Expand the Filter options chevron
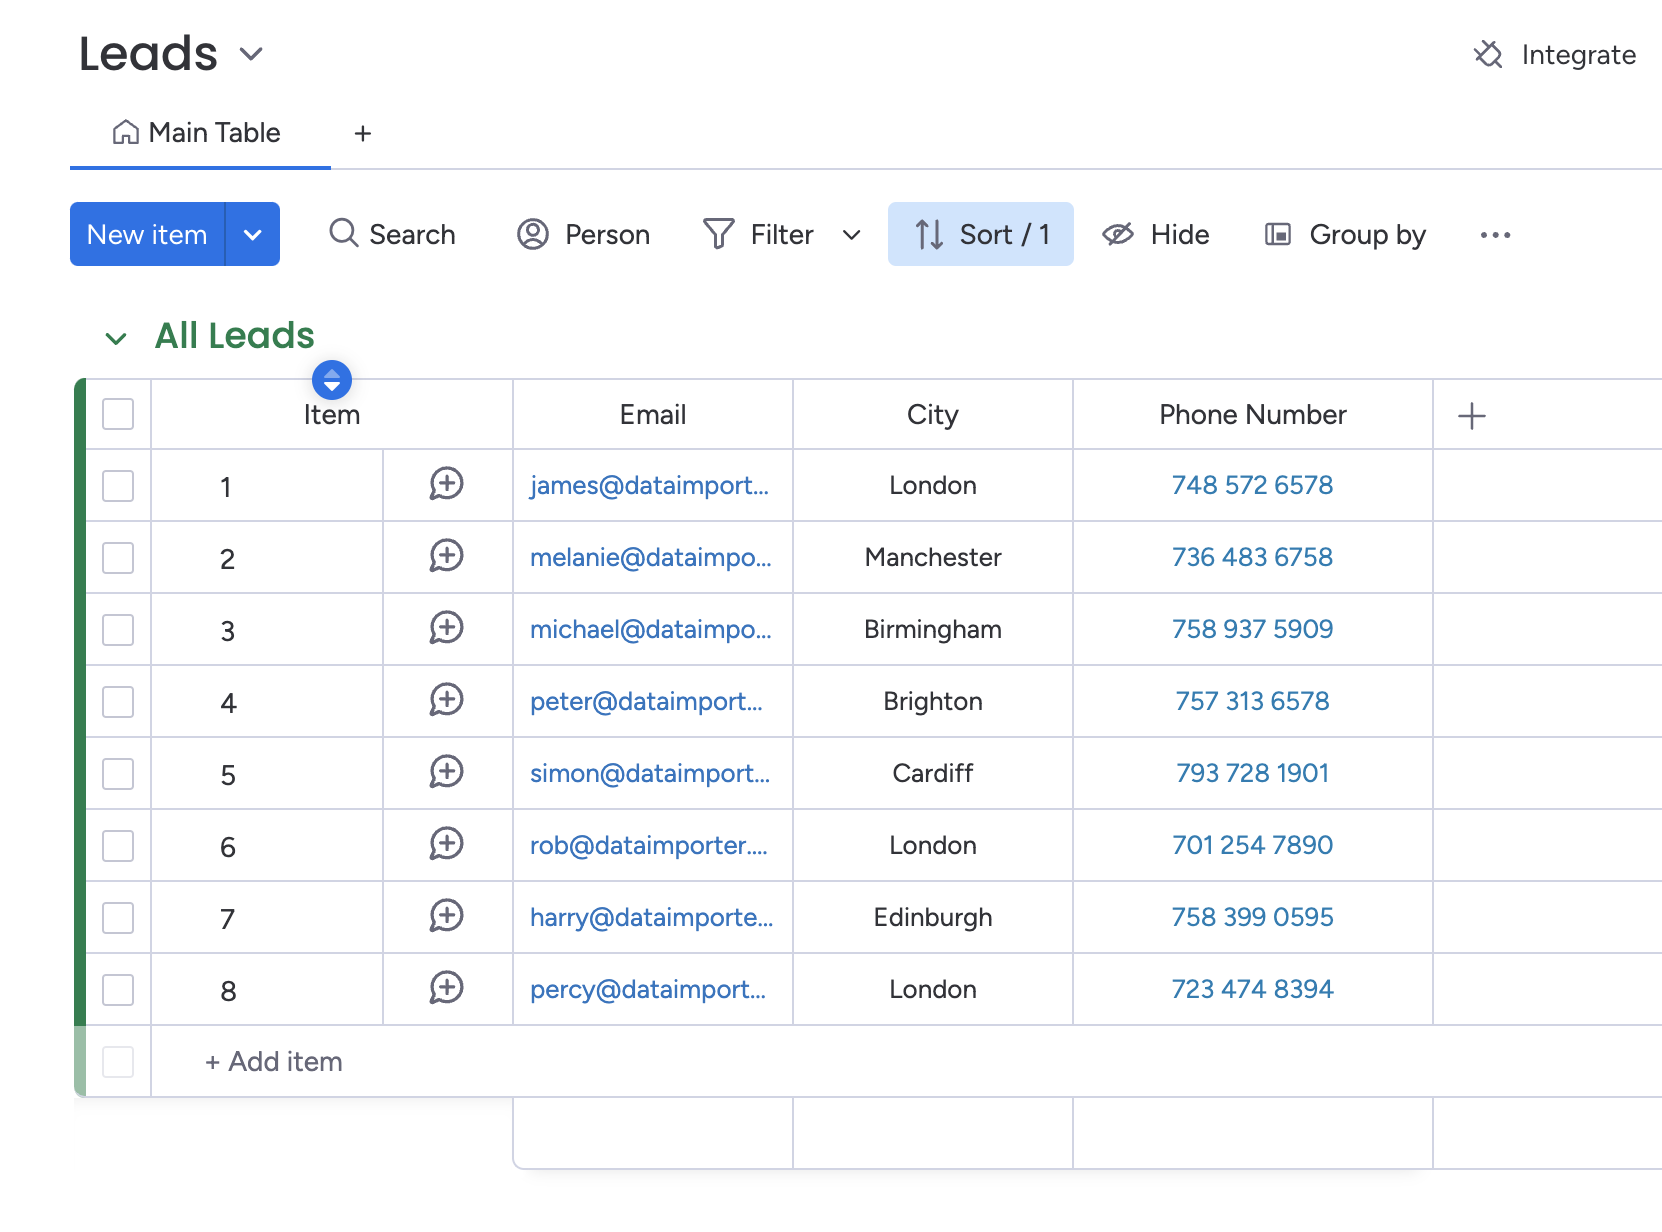Screen dimensions: 1662x1232 click(852, 235)
